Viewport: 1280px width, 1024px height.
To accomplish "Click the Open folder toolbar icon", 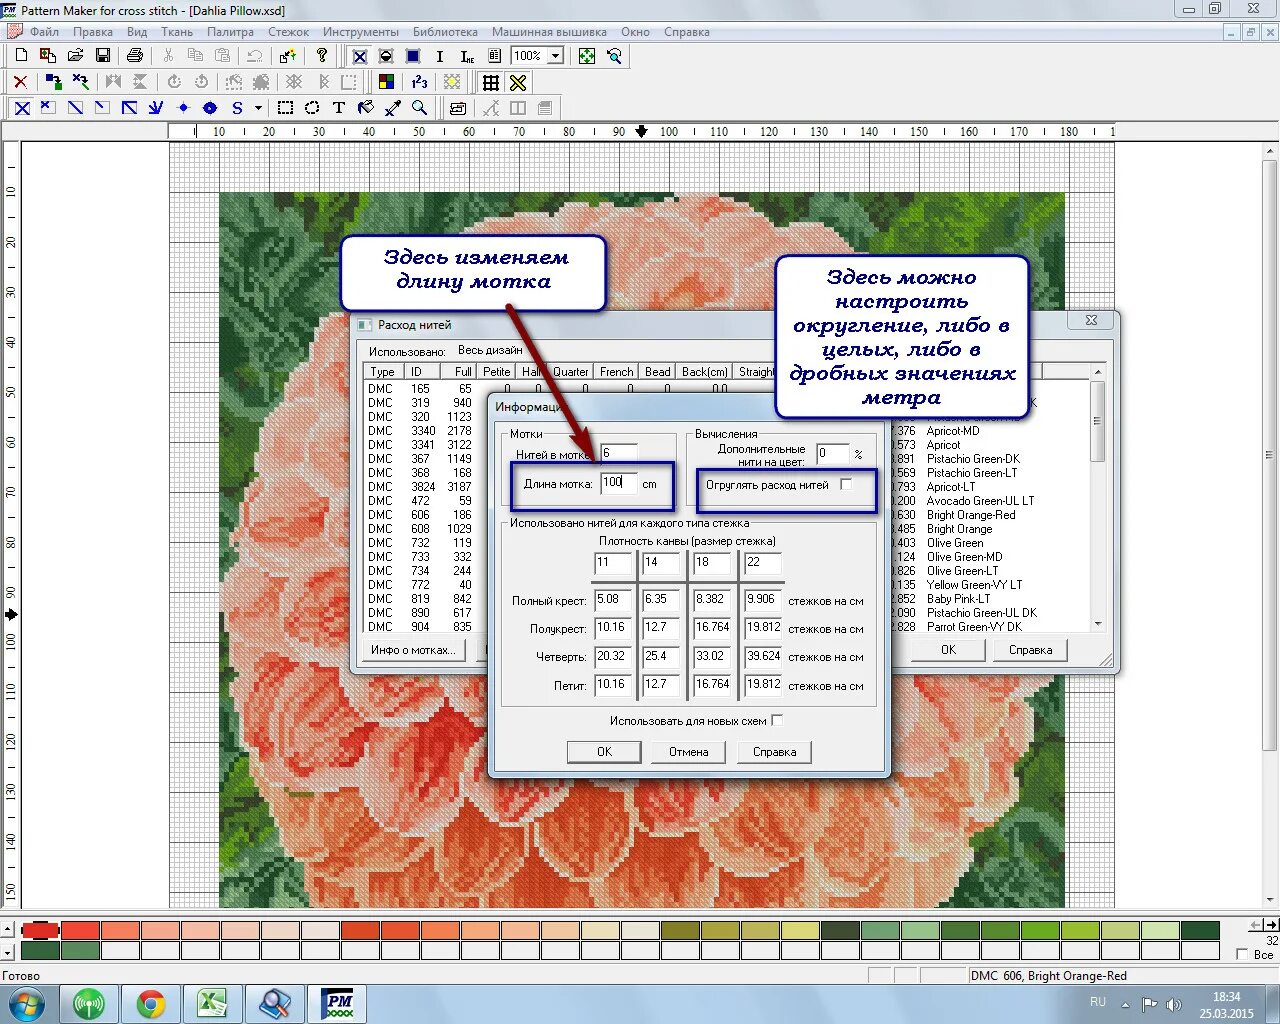I will click(x=75, y=56).
